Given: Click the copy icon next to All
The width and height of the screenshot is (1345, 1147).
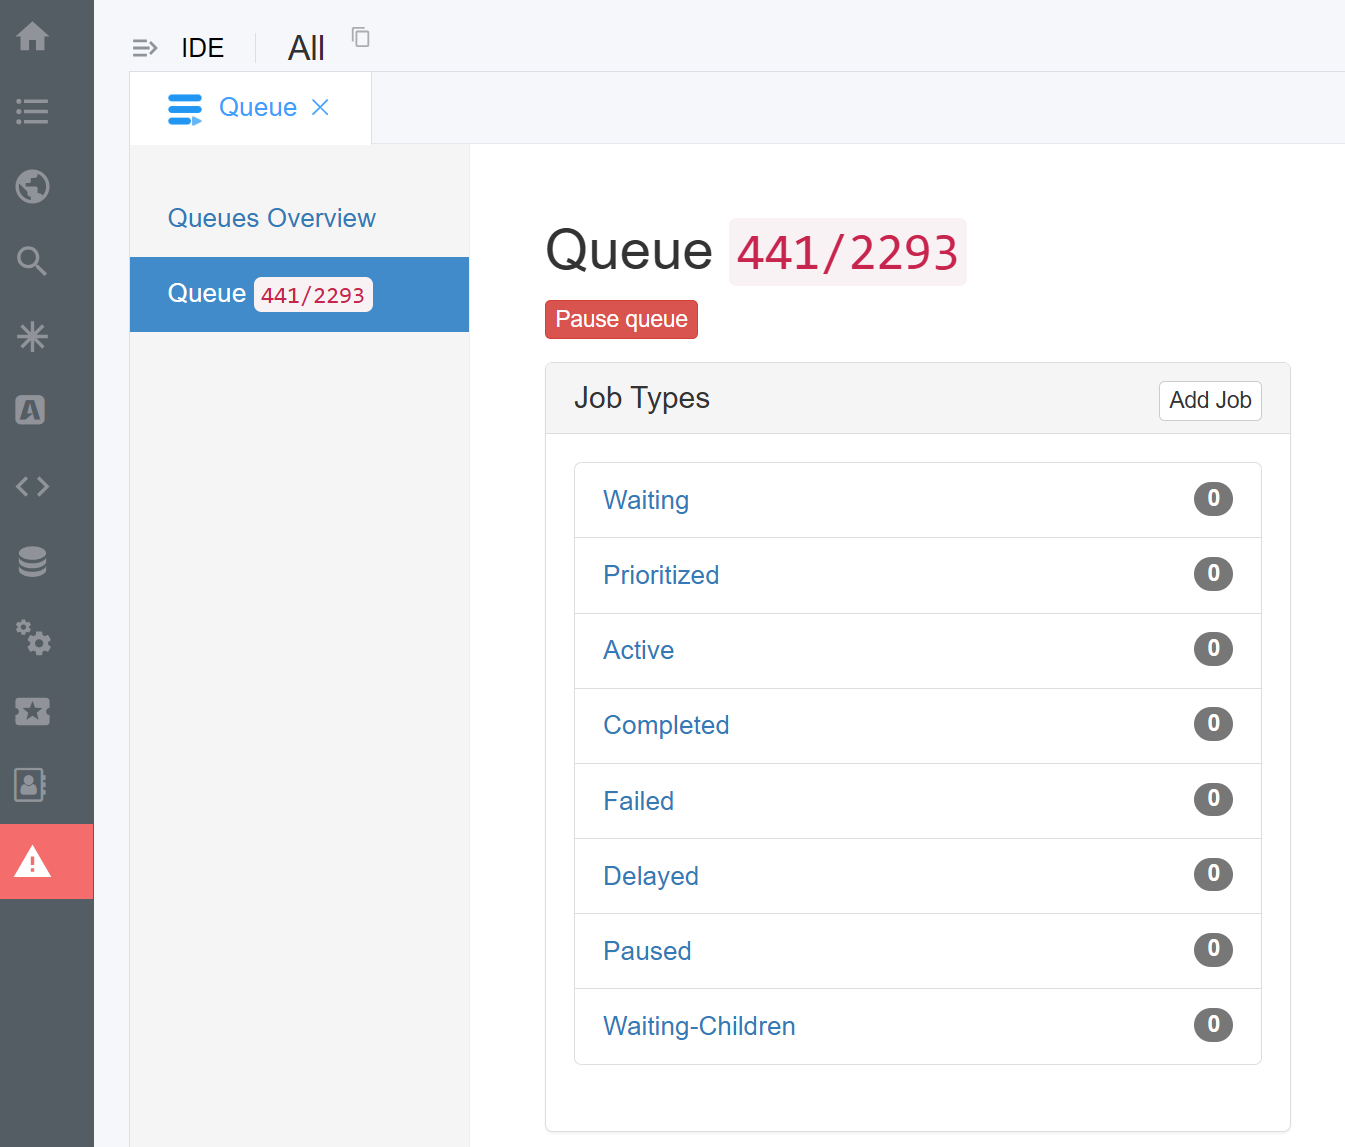Looking at the screenshot, I should (x=361, y=38).
